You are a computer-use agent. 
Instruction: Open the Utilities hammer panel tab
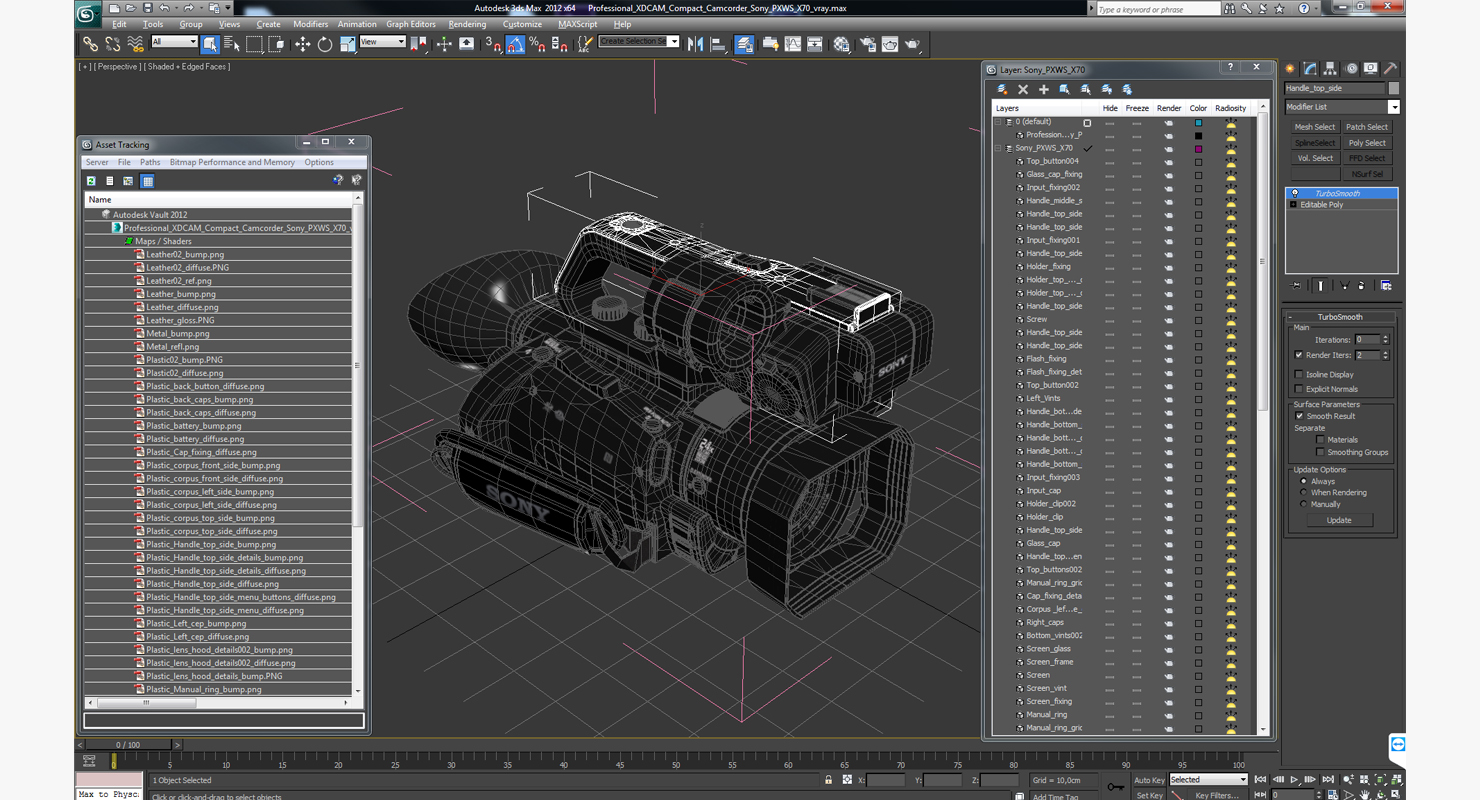(1390, 69)
